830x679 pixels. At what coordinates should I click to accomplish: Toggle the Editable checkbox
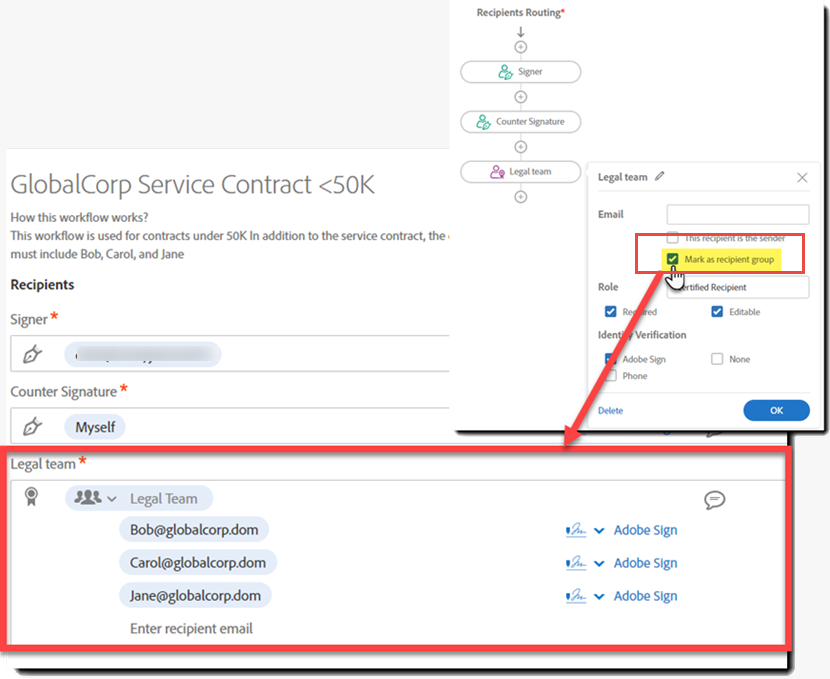717,312
